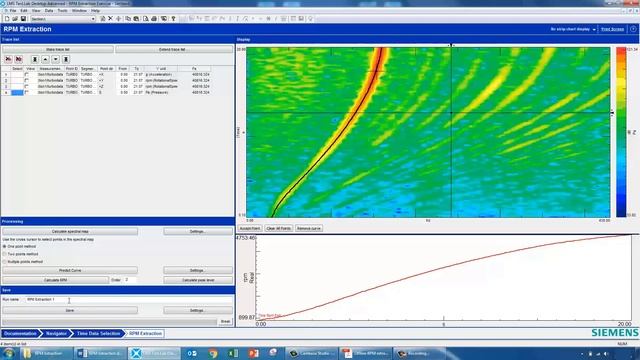
Task: Toggle View checkbox for trace row 4
Action: point(27,93)
